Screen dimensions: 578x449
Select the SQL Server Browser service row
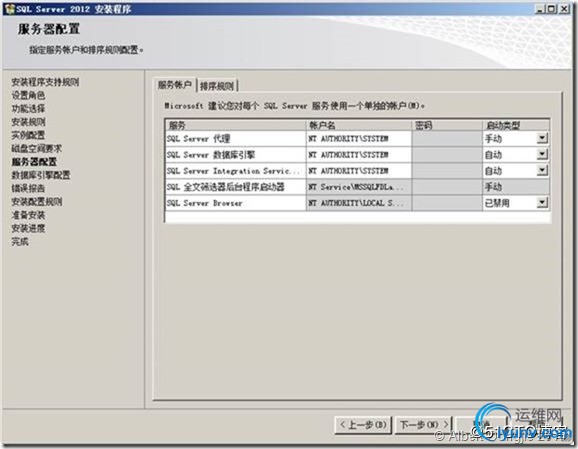pyautogui.click(x=357, y=203)
